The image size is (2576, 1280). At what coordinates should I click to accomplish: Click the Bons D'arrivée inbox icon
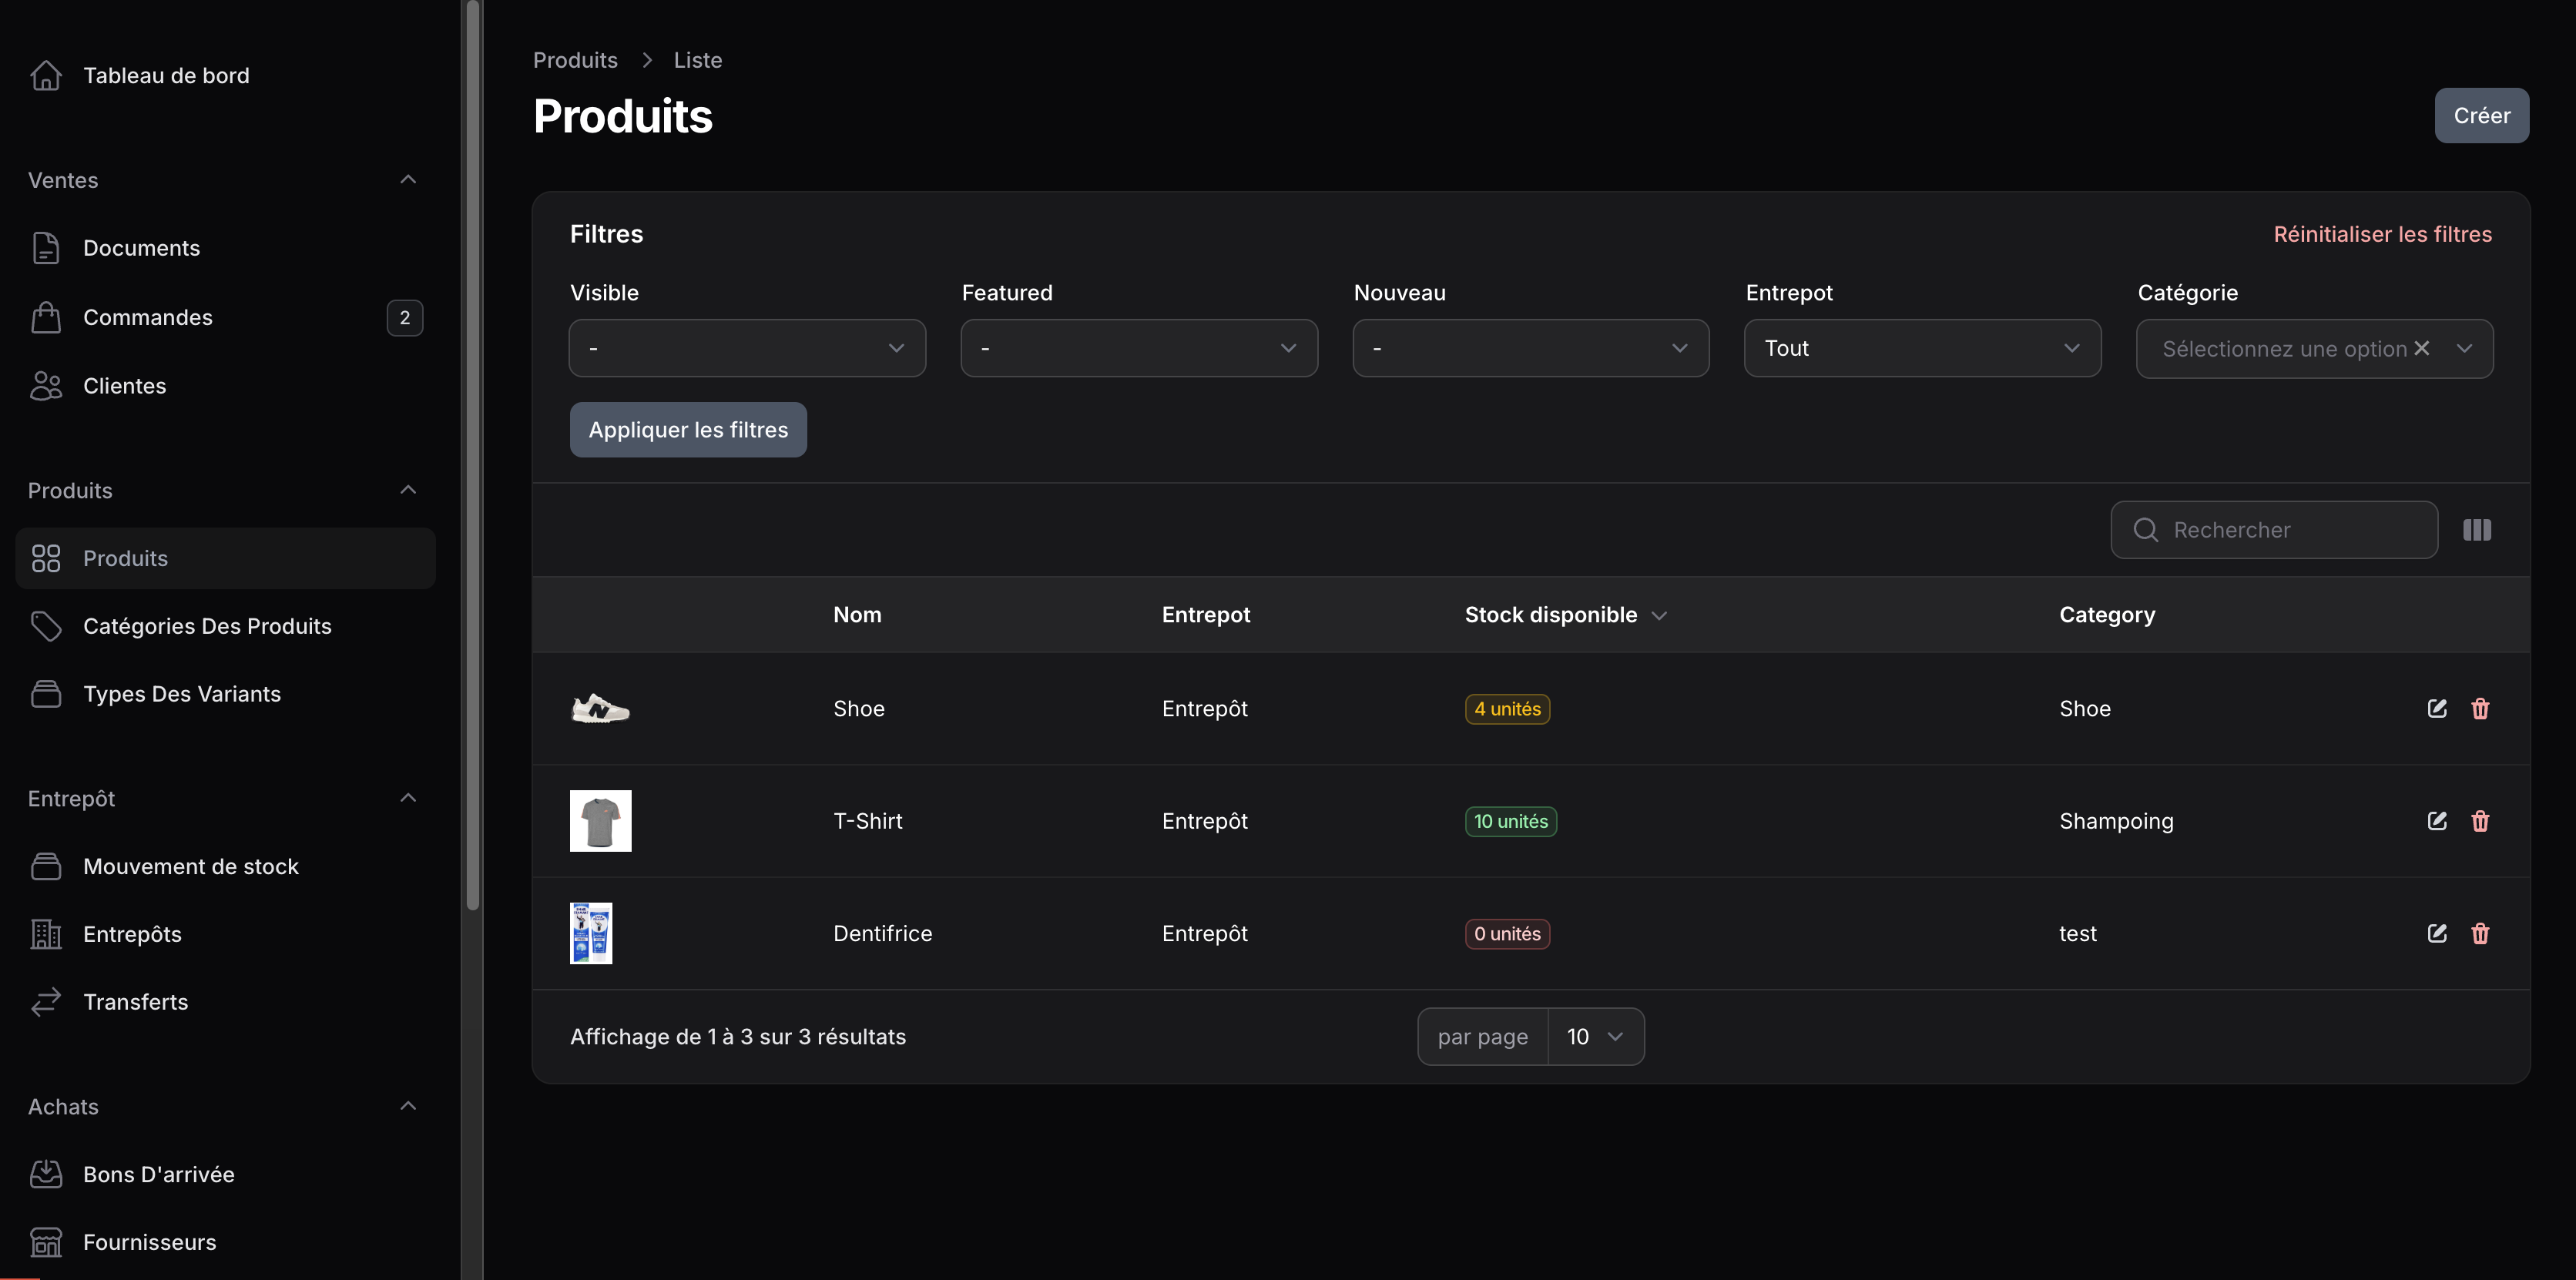click(x=46, y=1174)
